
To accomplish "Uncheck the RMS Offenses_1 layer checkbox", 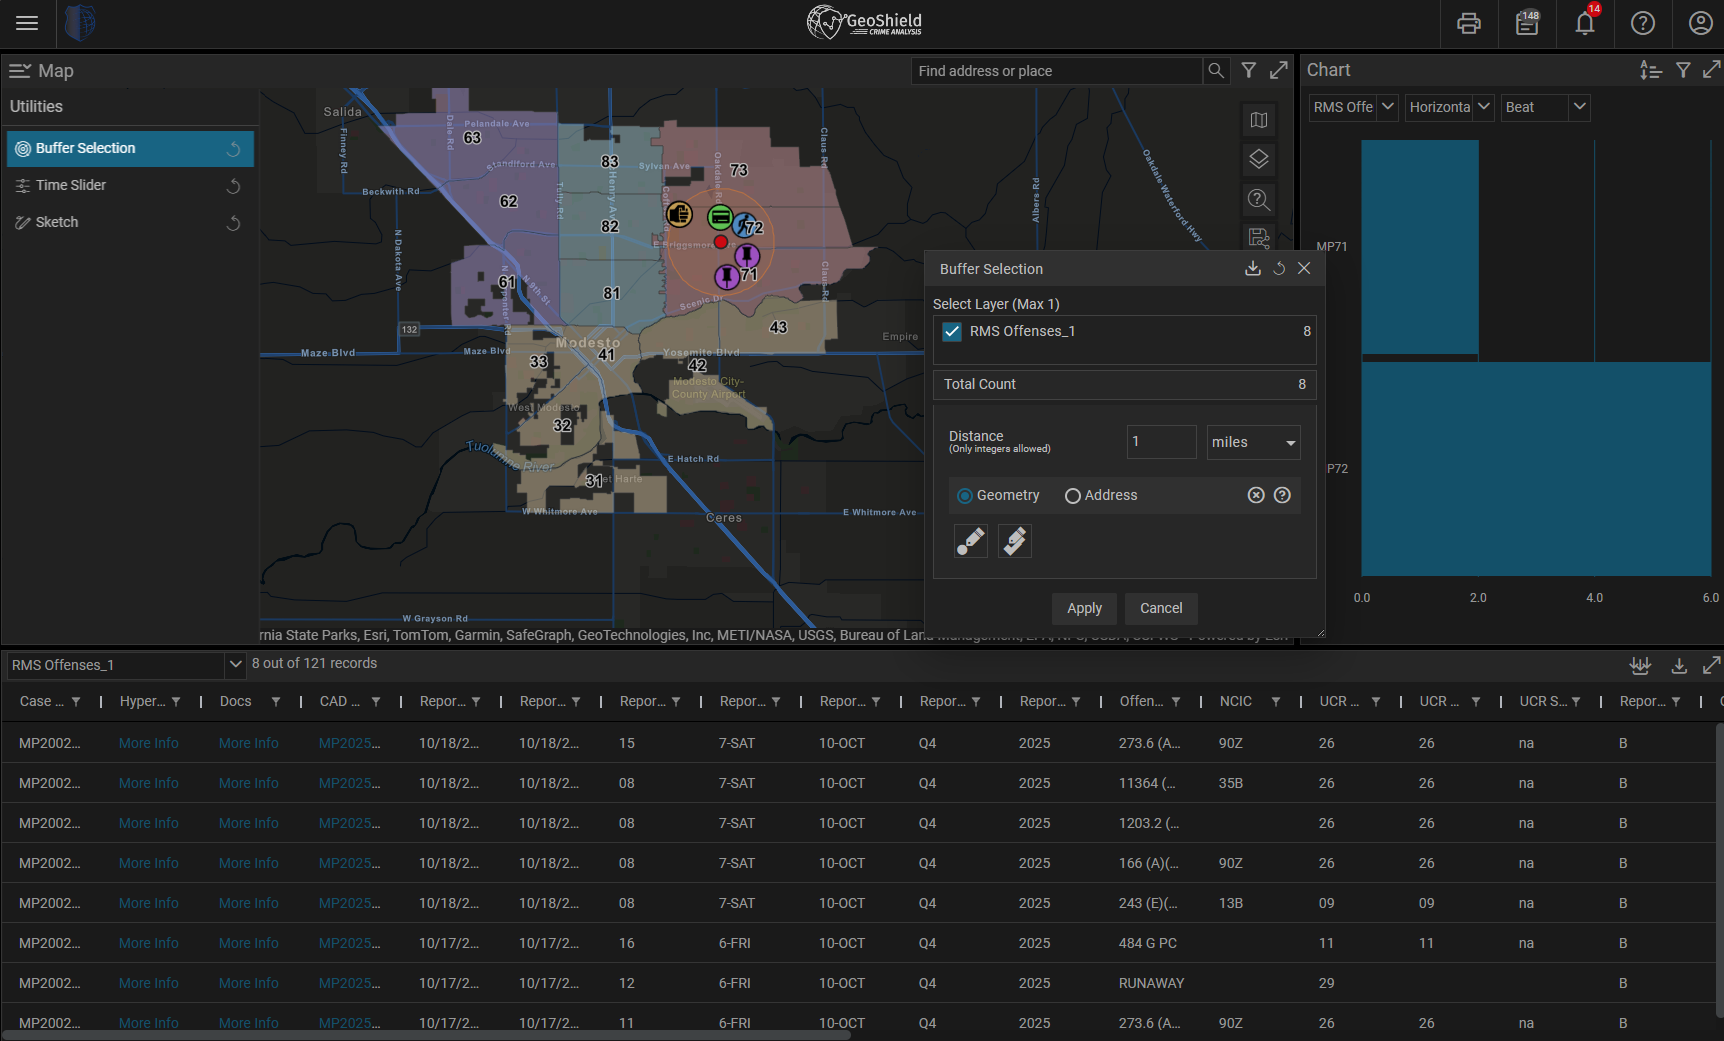I will pos(952,332).
